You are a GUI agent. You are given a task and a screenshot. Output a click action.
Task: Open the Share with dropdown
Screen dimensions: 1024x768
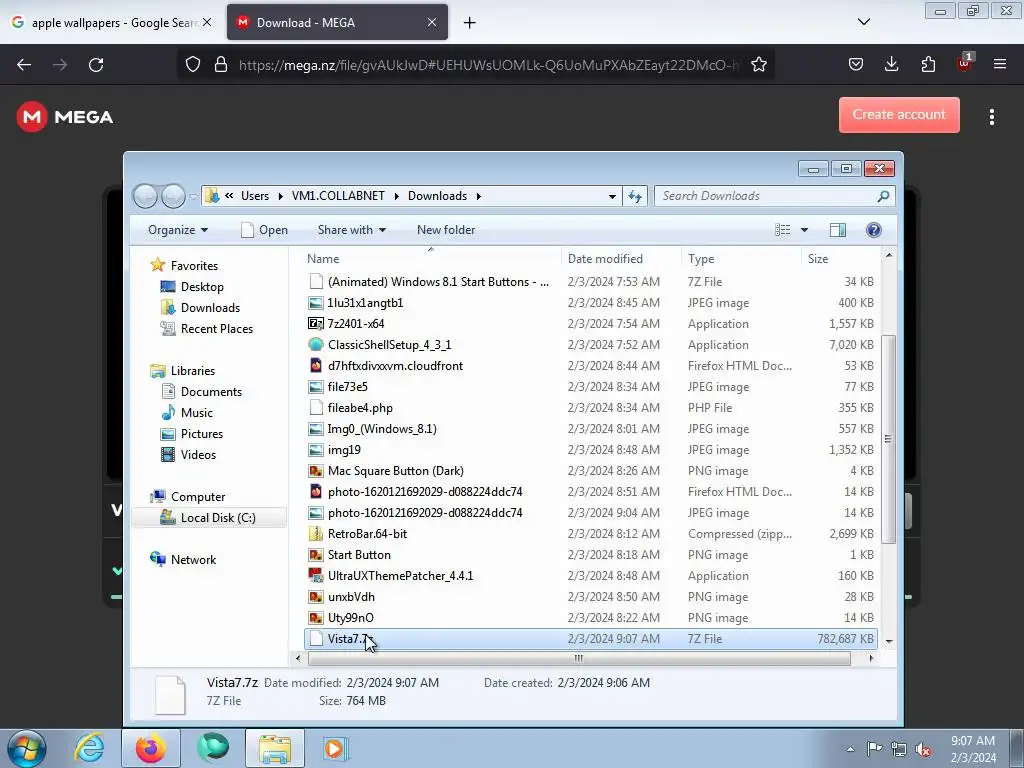point(351,230)
